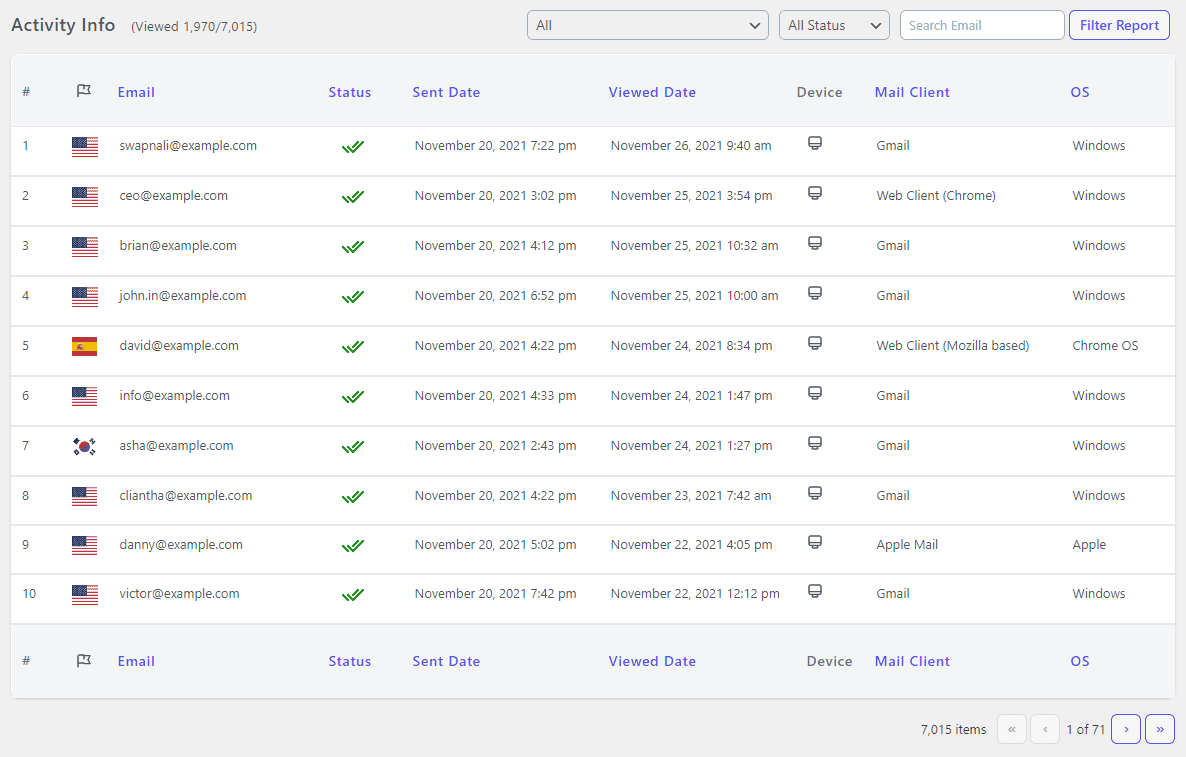Click the '1 of 71' page indicator
Screen dimensions: 1186x757
point(1085,730)
